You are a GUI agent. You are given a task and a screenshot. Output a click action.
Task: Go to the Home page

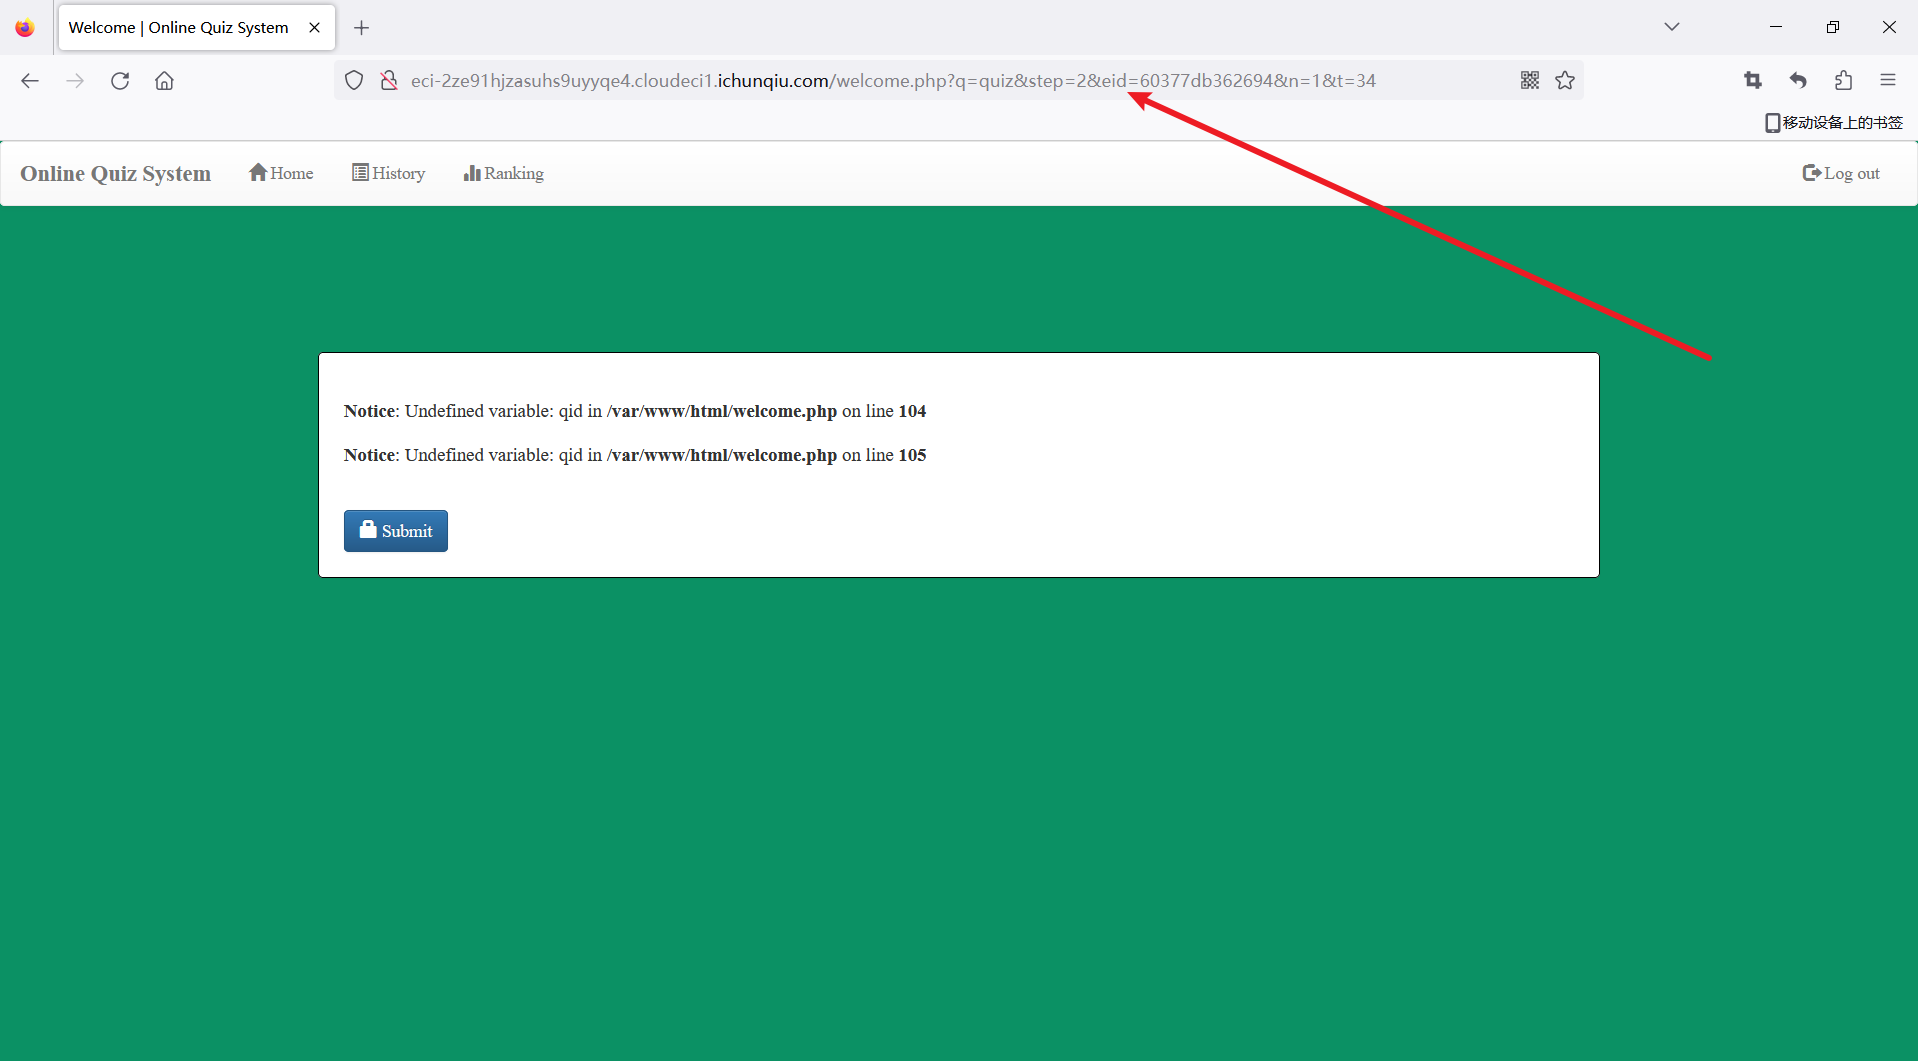coord(281,173)
